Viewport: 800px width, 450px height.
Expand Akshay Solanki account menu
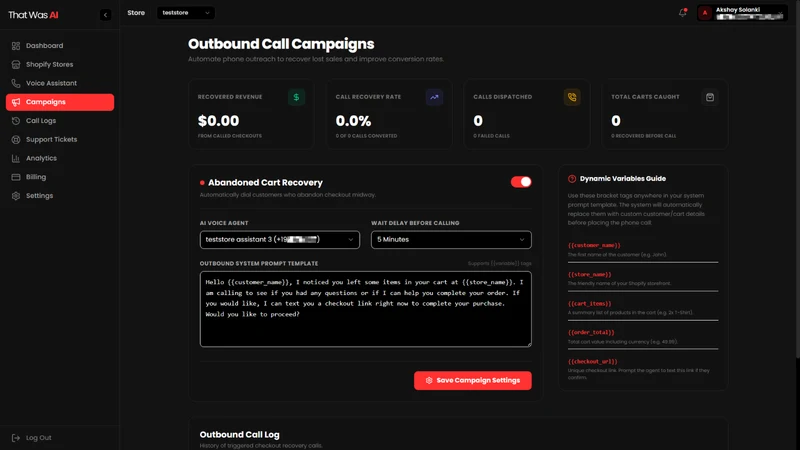pos(742,13)
